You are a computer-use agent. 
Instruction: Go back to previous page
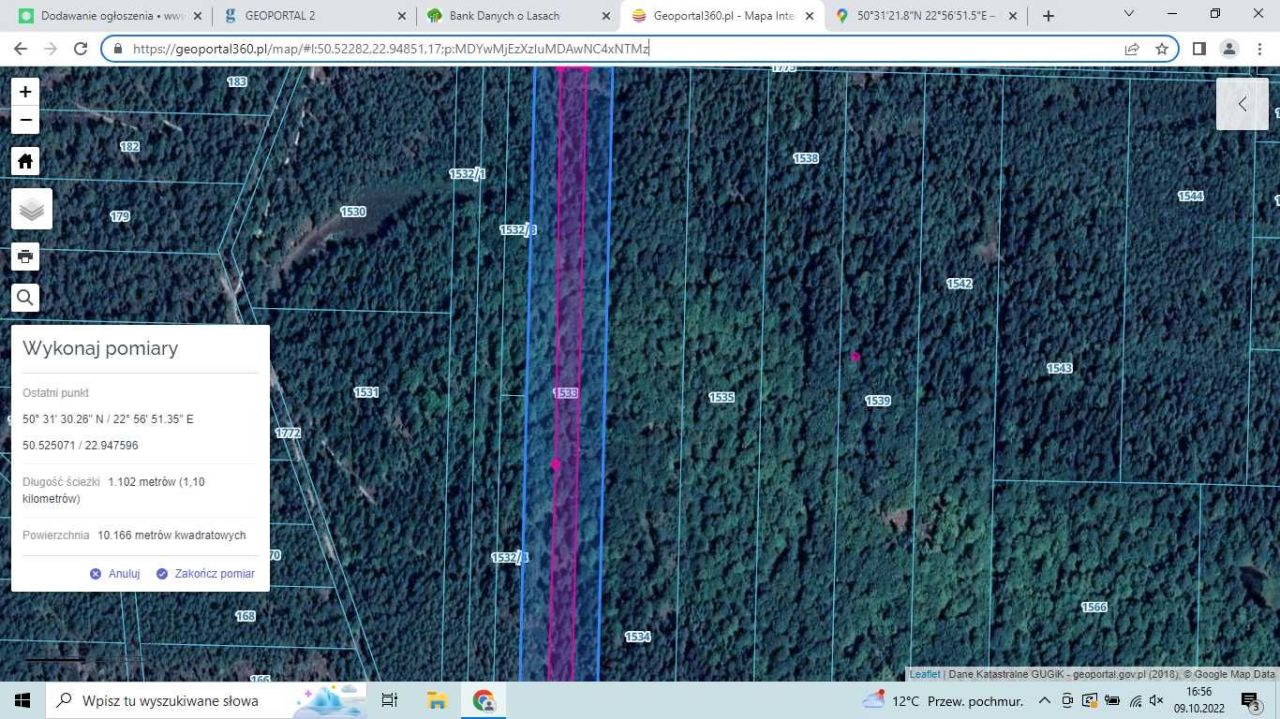click(20, 48)
